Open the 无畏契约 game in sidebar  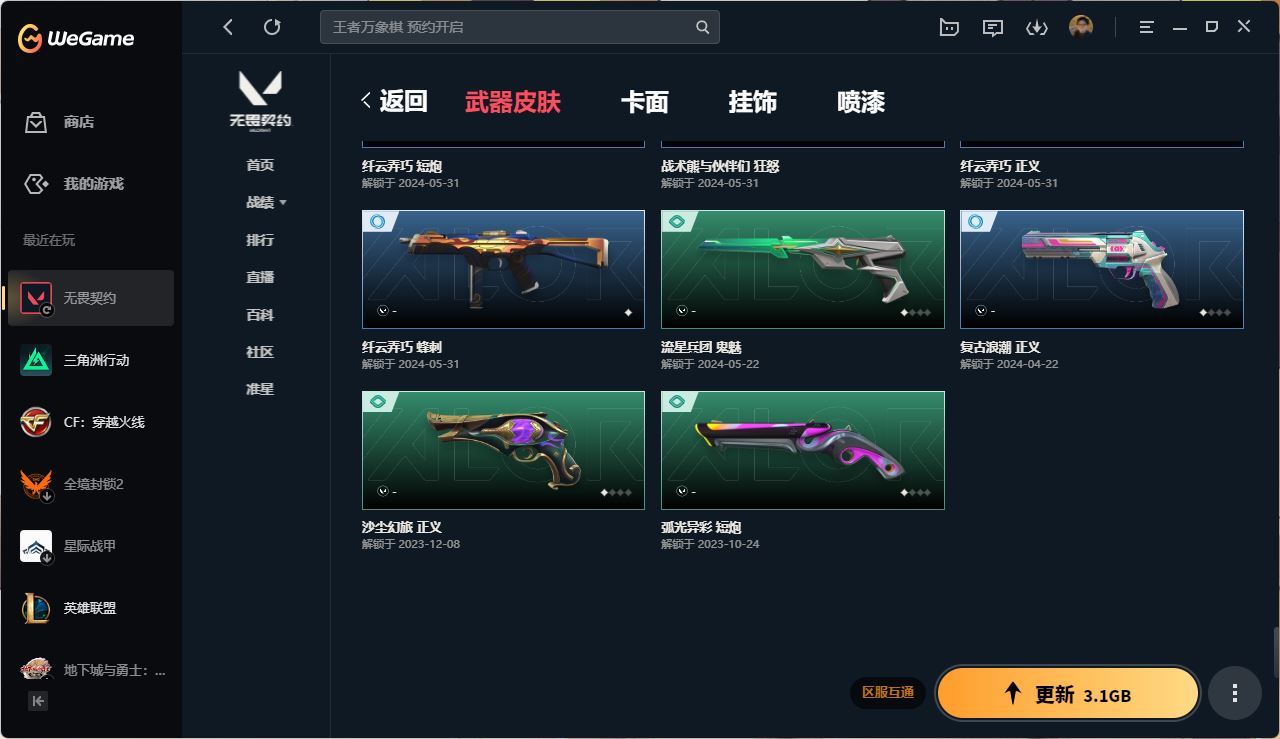click(91, 298)
